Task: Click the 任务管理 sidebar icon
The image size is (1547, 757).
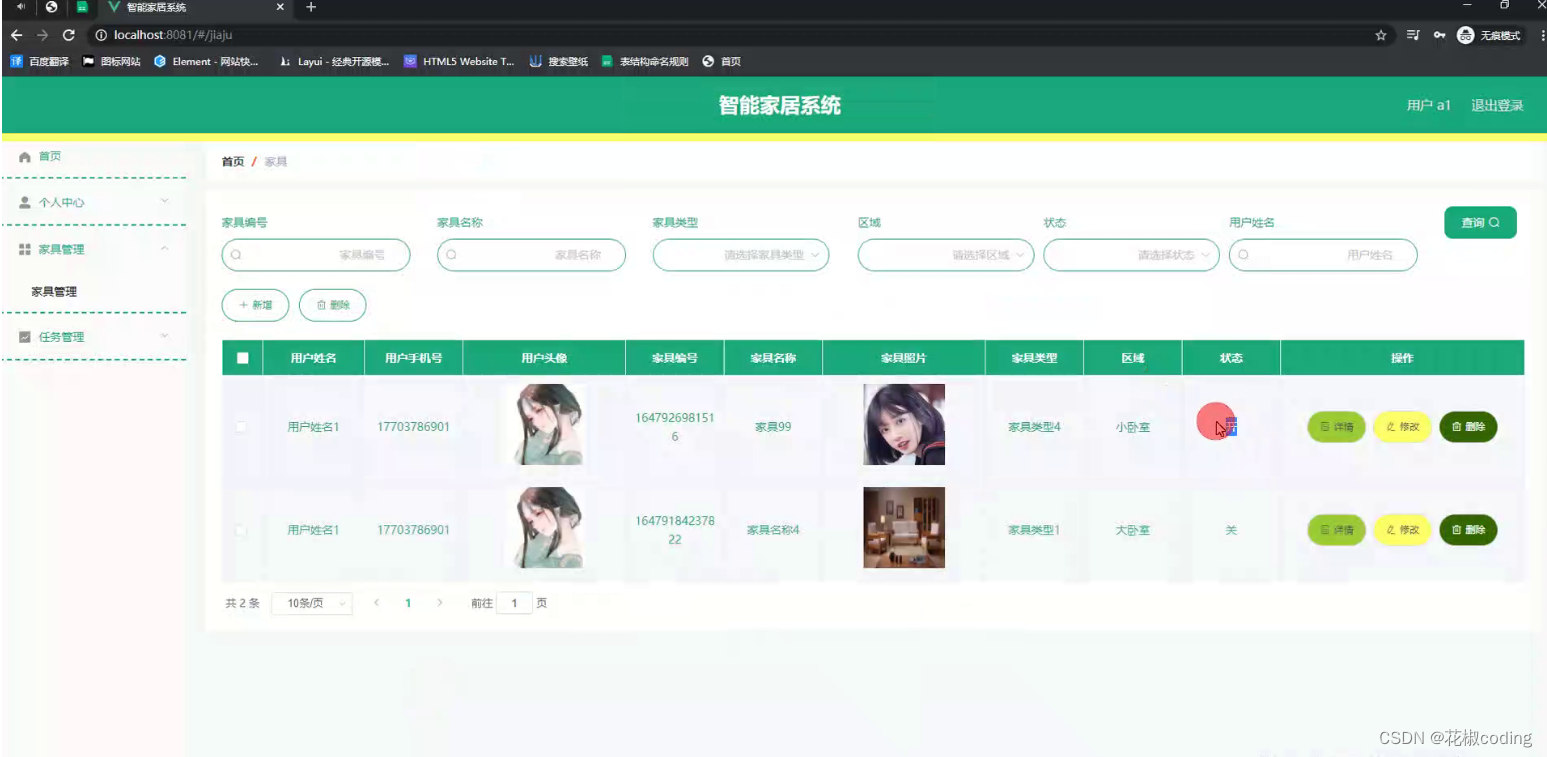Action: click(x=24, y=337)
